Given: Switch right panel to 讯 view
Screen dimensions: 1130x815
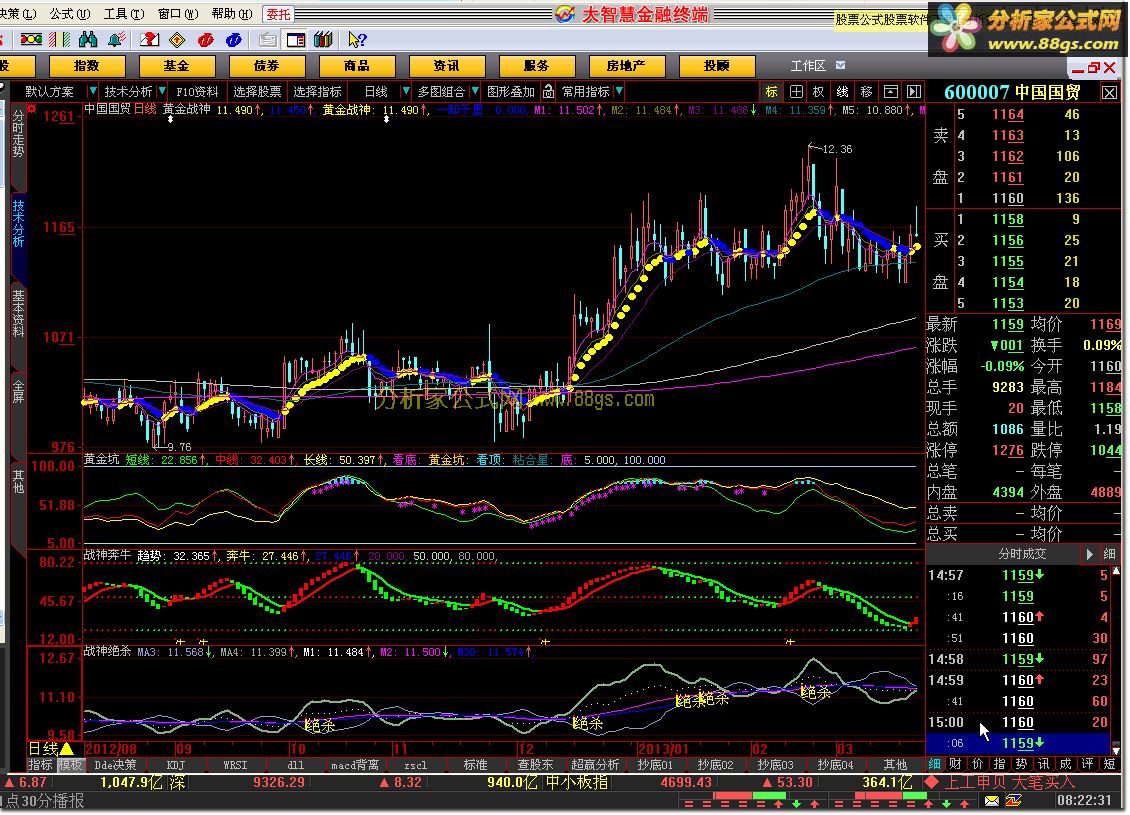Looking at the screenshot, I should coord(1044,764).
